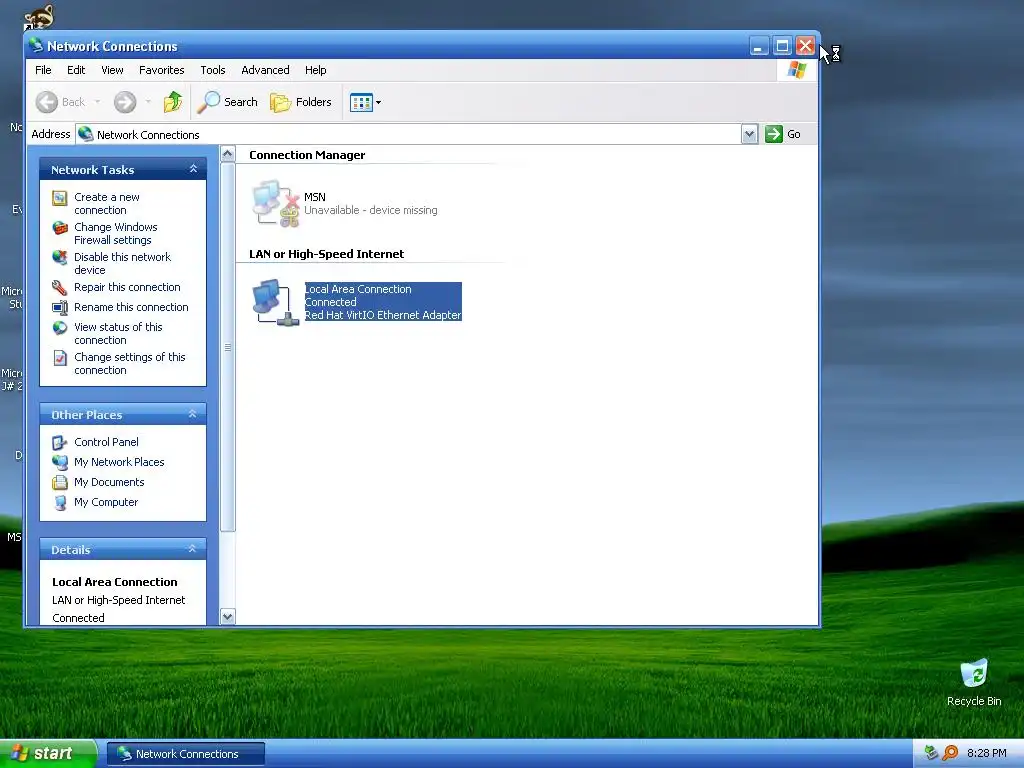Open the Views toolbar icon

pos(361,102)
